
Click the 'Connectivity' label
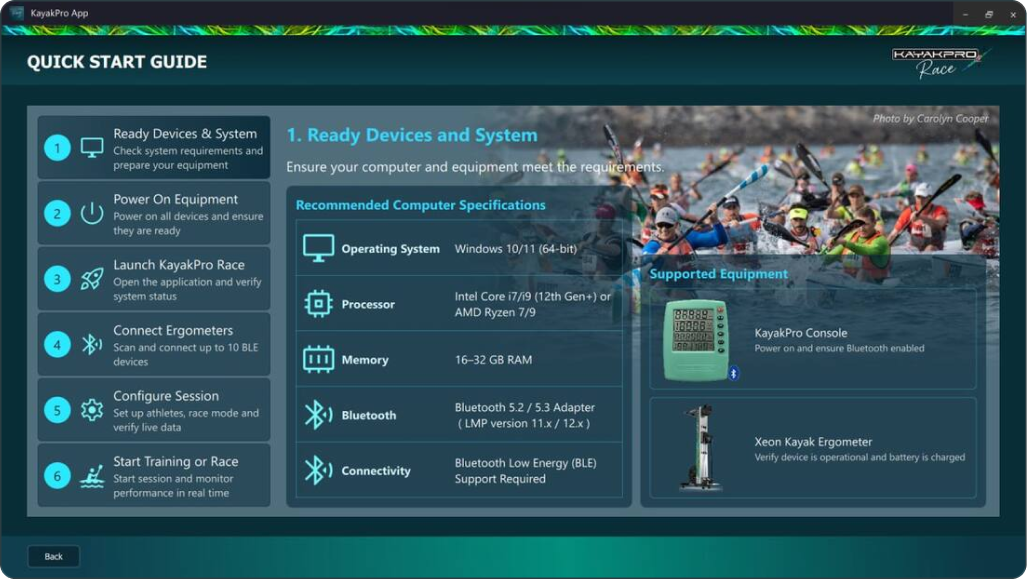(376, 471)
